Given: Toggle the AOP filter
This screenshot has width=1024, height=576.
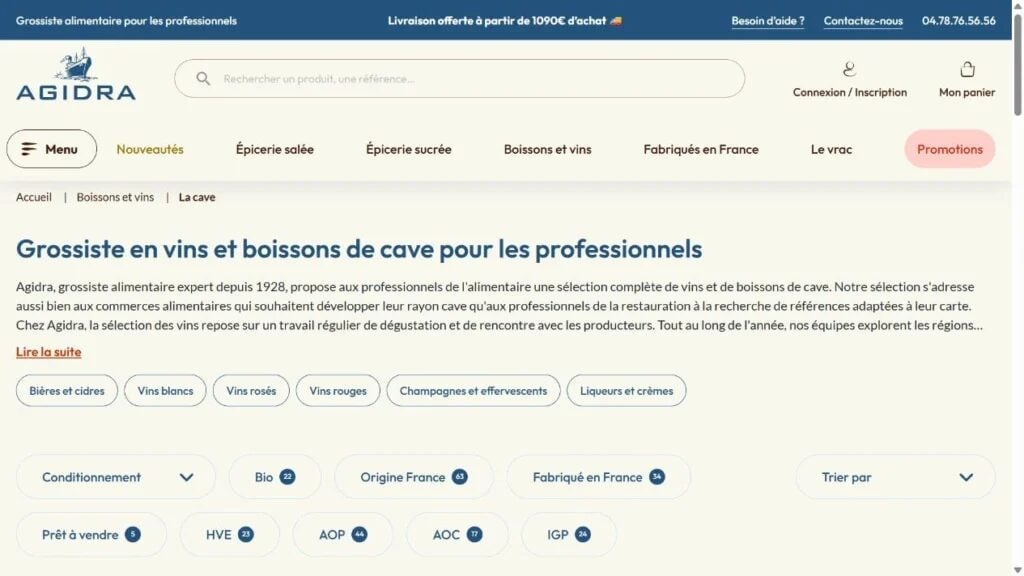Looking at the screenshot, I should (342, 535).
